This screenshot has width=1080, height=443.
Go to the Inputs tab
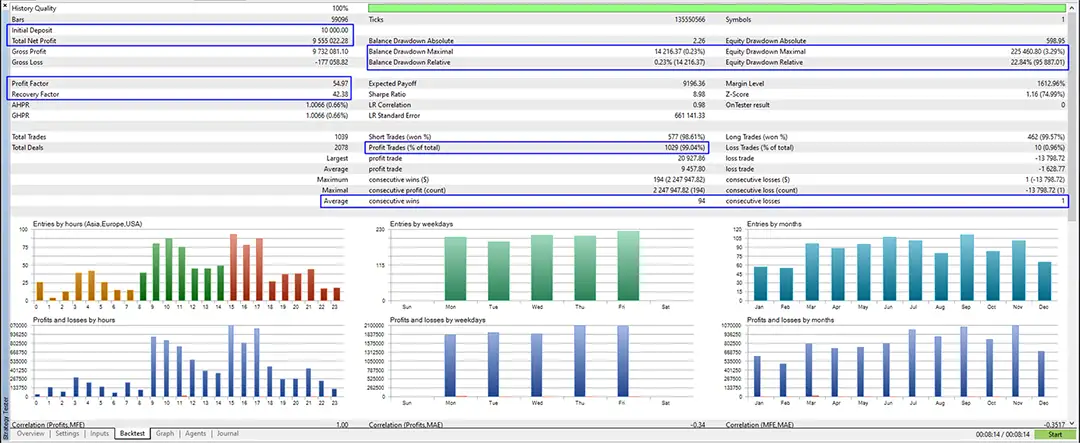[x=99, y=434]
